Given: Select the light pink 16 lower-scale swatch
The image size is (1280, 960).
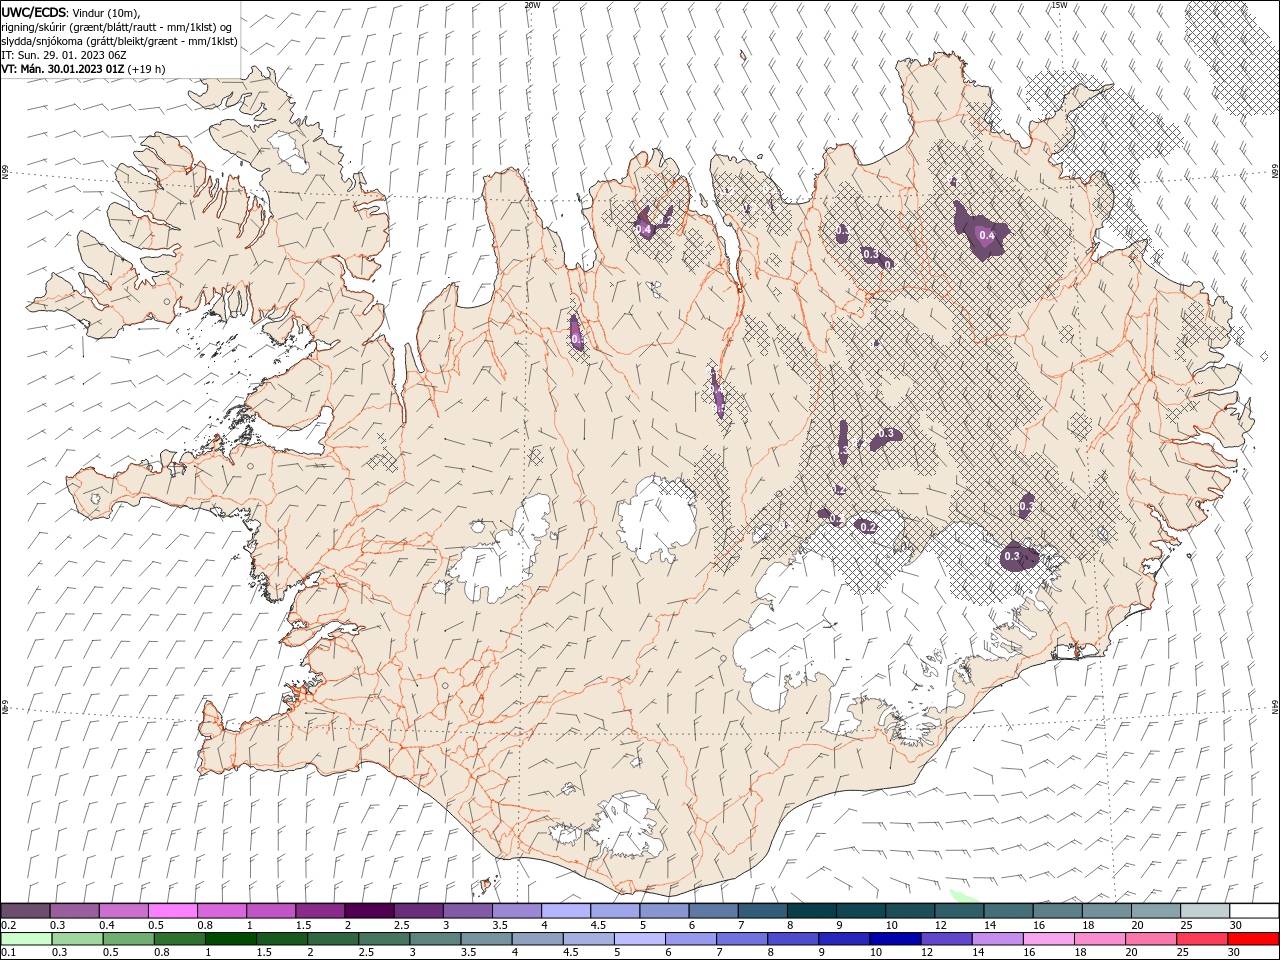Looking at the screenshot, I should [1048, 939].
